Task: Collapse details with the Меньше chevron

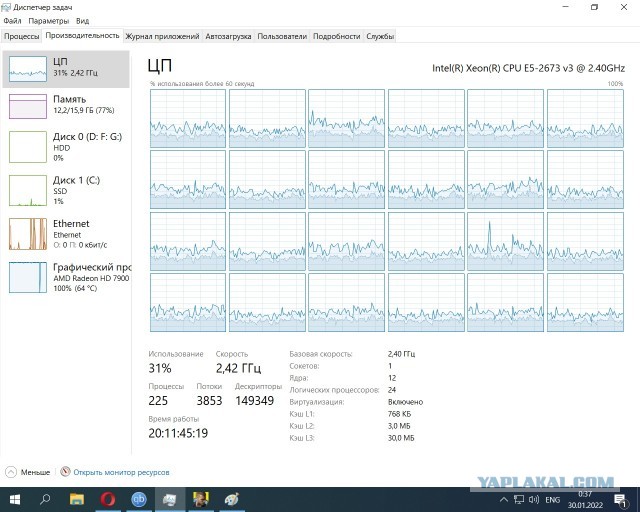Action: pos(11,472)
